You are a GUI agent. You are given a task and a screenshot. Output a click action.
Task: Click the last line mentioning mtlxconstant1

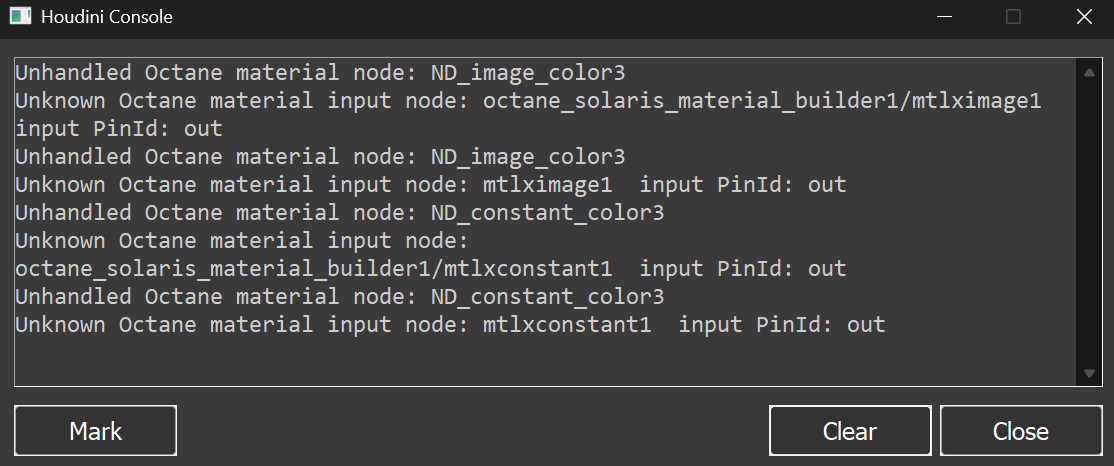tap(450, 325)
